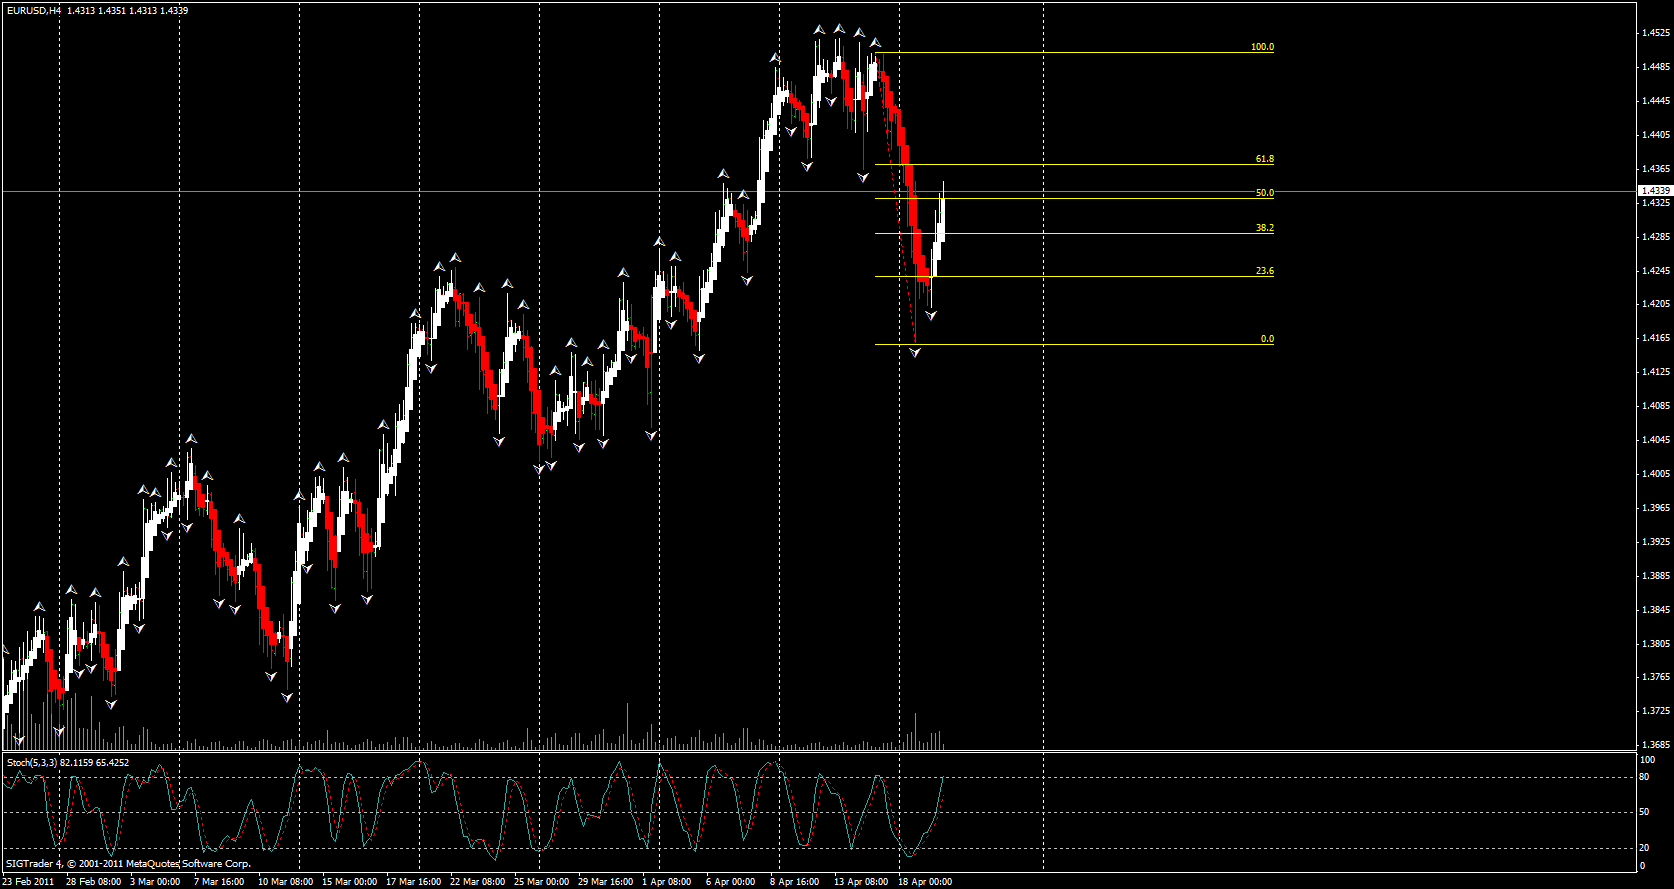Click the 1.3725 price axis label
The width and height of the screenshot is (1674, 889).
1656,711
